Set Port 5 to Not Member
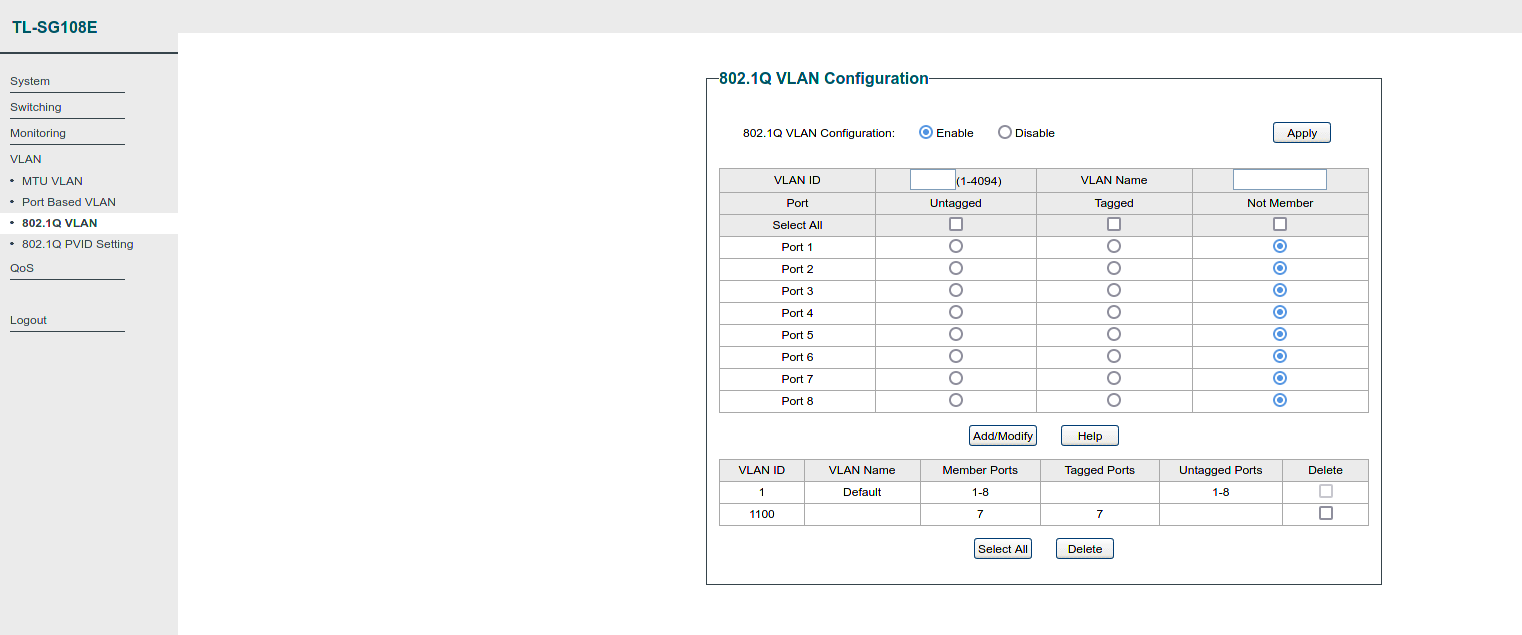 click(x=1280, y=334)
